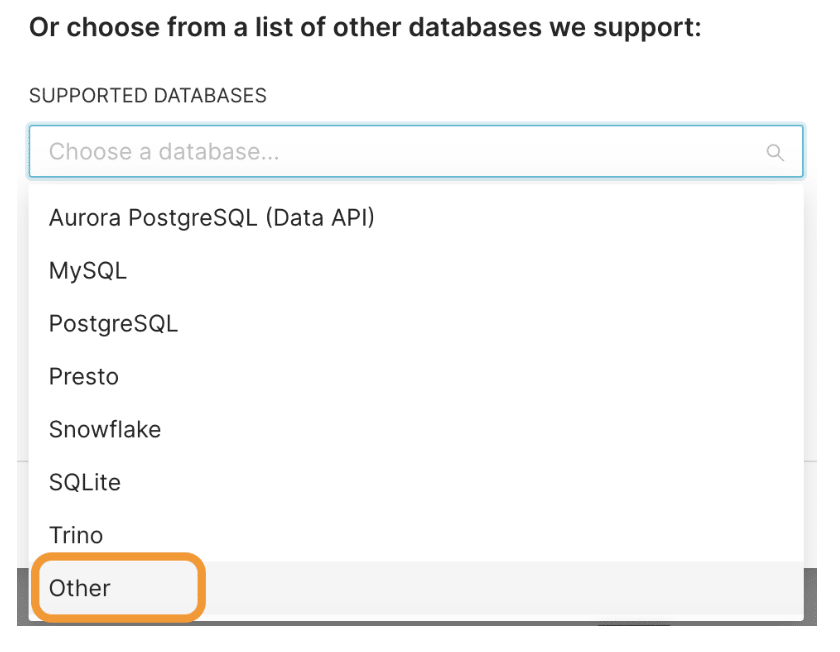Click the Presto entry above Snowflake
Screen dimensions: 840x652
point(416,377)
